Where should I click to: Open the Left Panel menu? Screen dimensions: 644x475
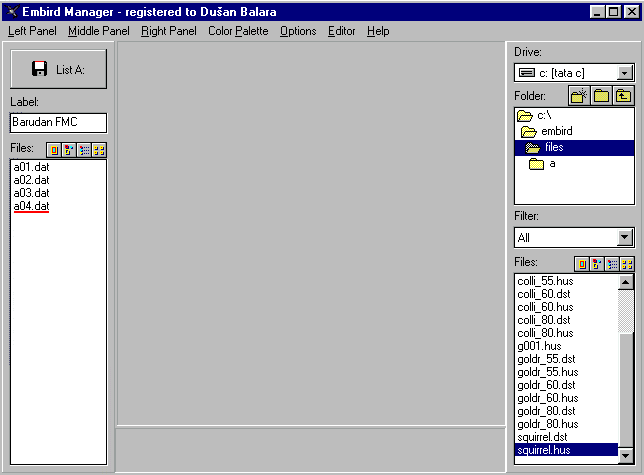pyautogui.click(x=32, y=31)
